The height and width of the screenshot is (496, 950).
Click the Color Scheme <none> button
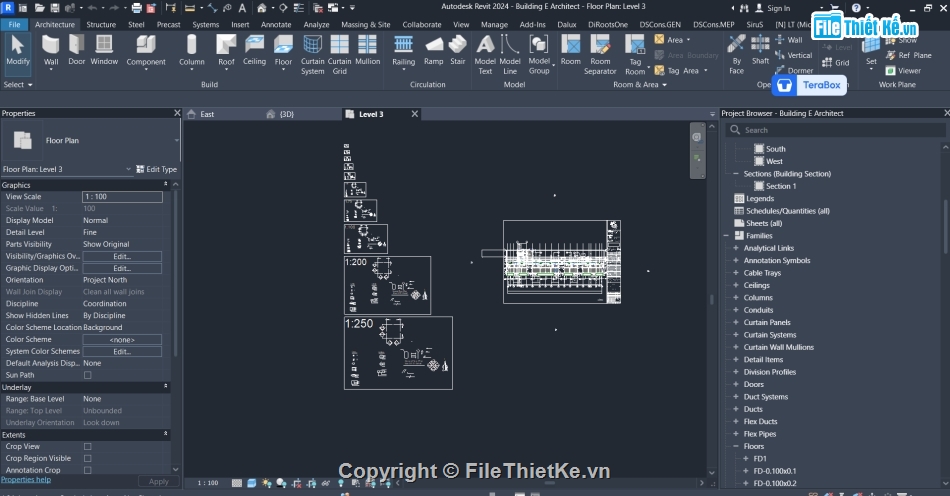click(122, 340)
